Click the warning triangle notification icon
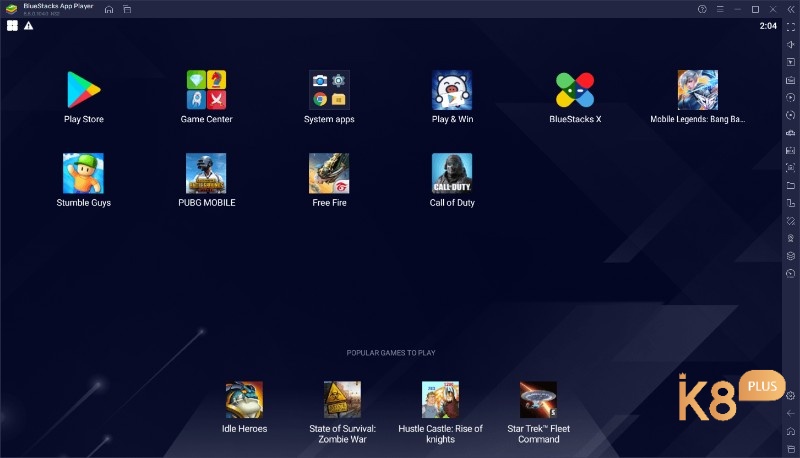This screenshot has width=800, height=458. pyautogui.click(x=29, y=26)
